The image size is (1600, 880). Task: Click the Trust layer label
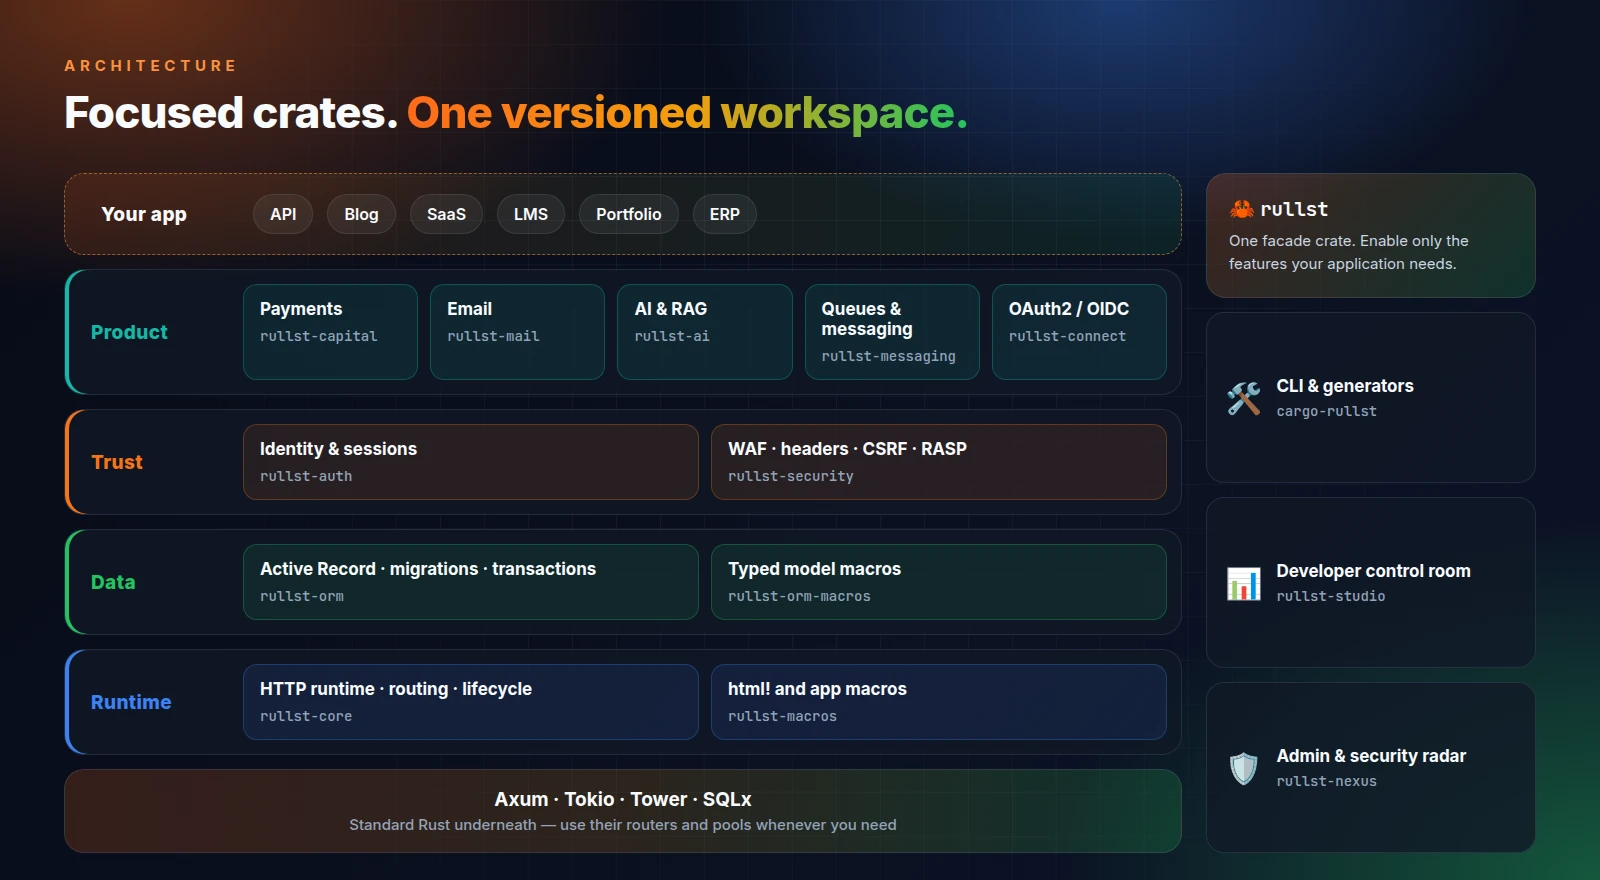click(117, 462)
